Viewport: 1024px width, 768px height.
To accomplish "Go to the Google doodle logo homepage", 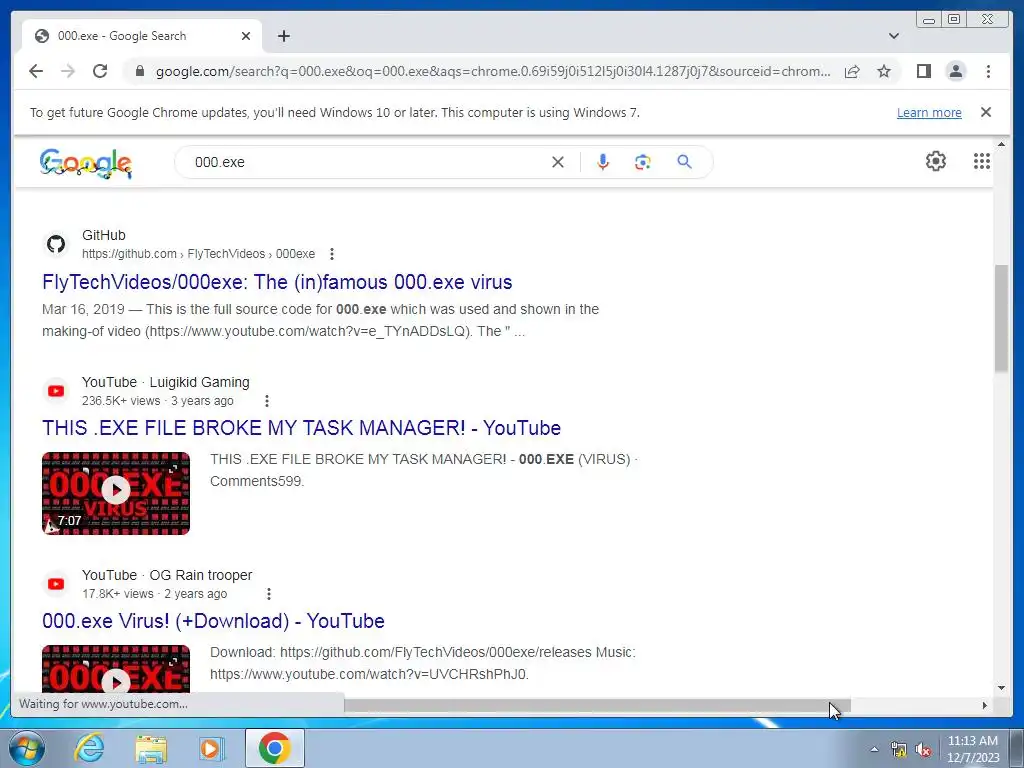I will tap(86, 163).
